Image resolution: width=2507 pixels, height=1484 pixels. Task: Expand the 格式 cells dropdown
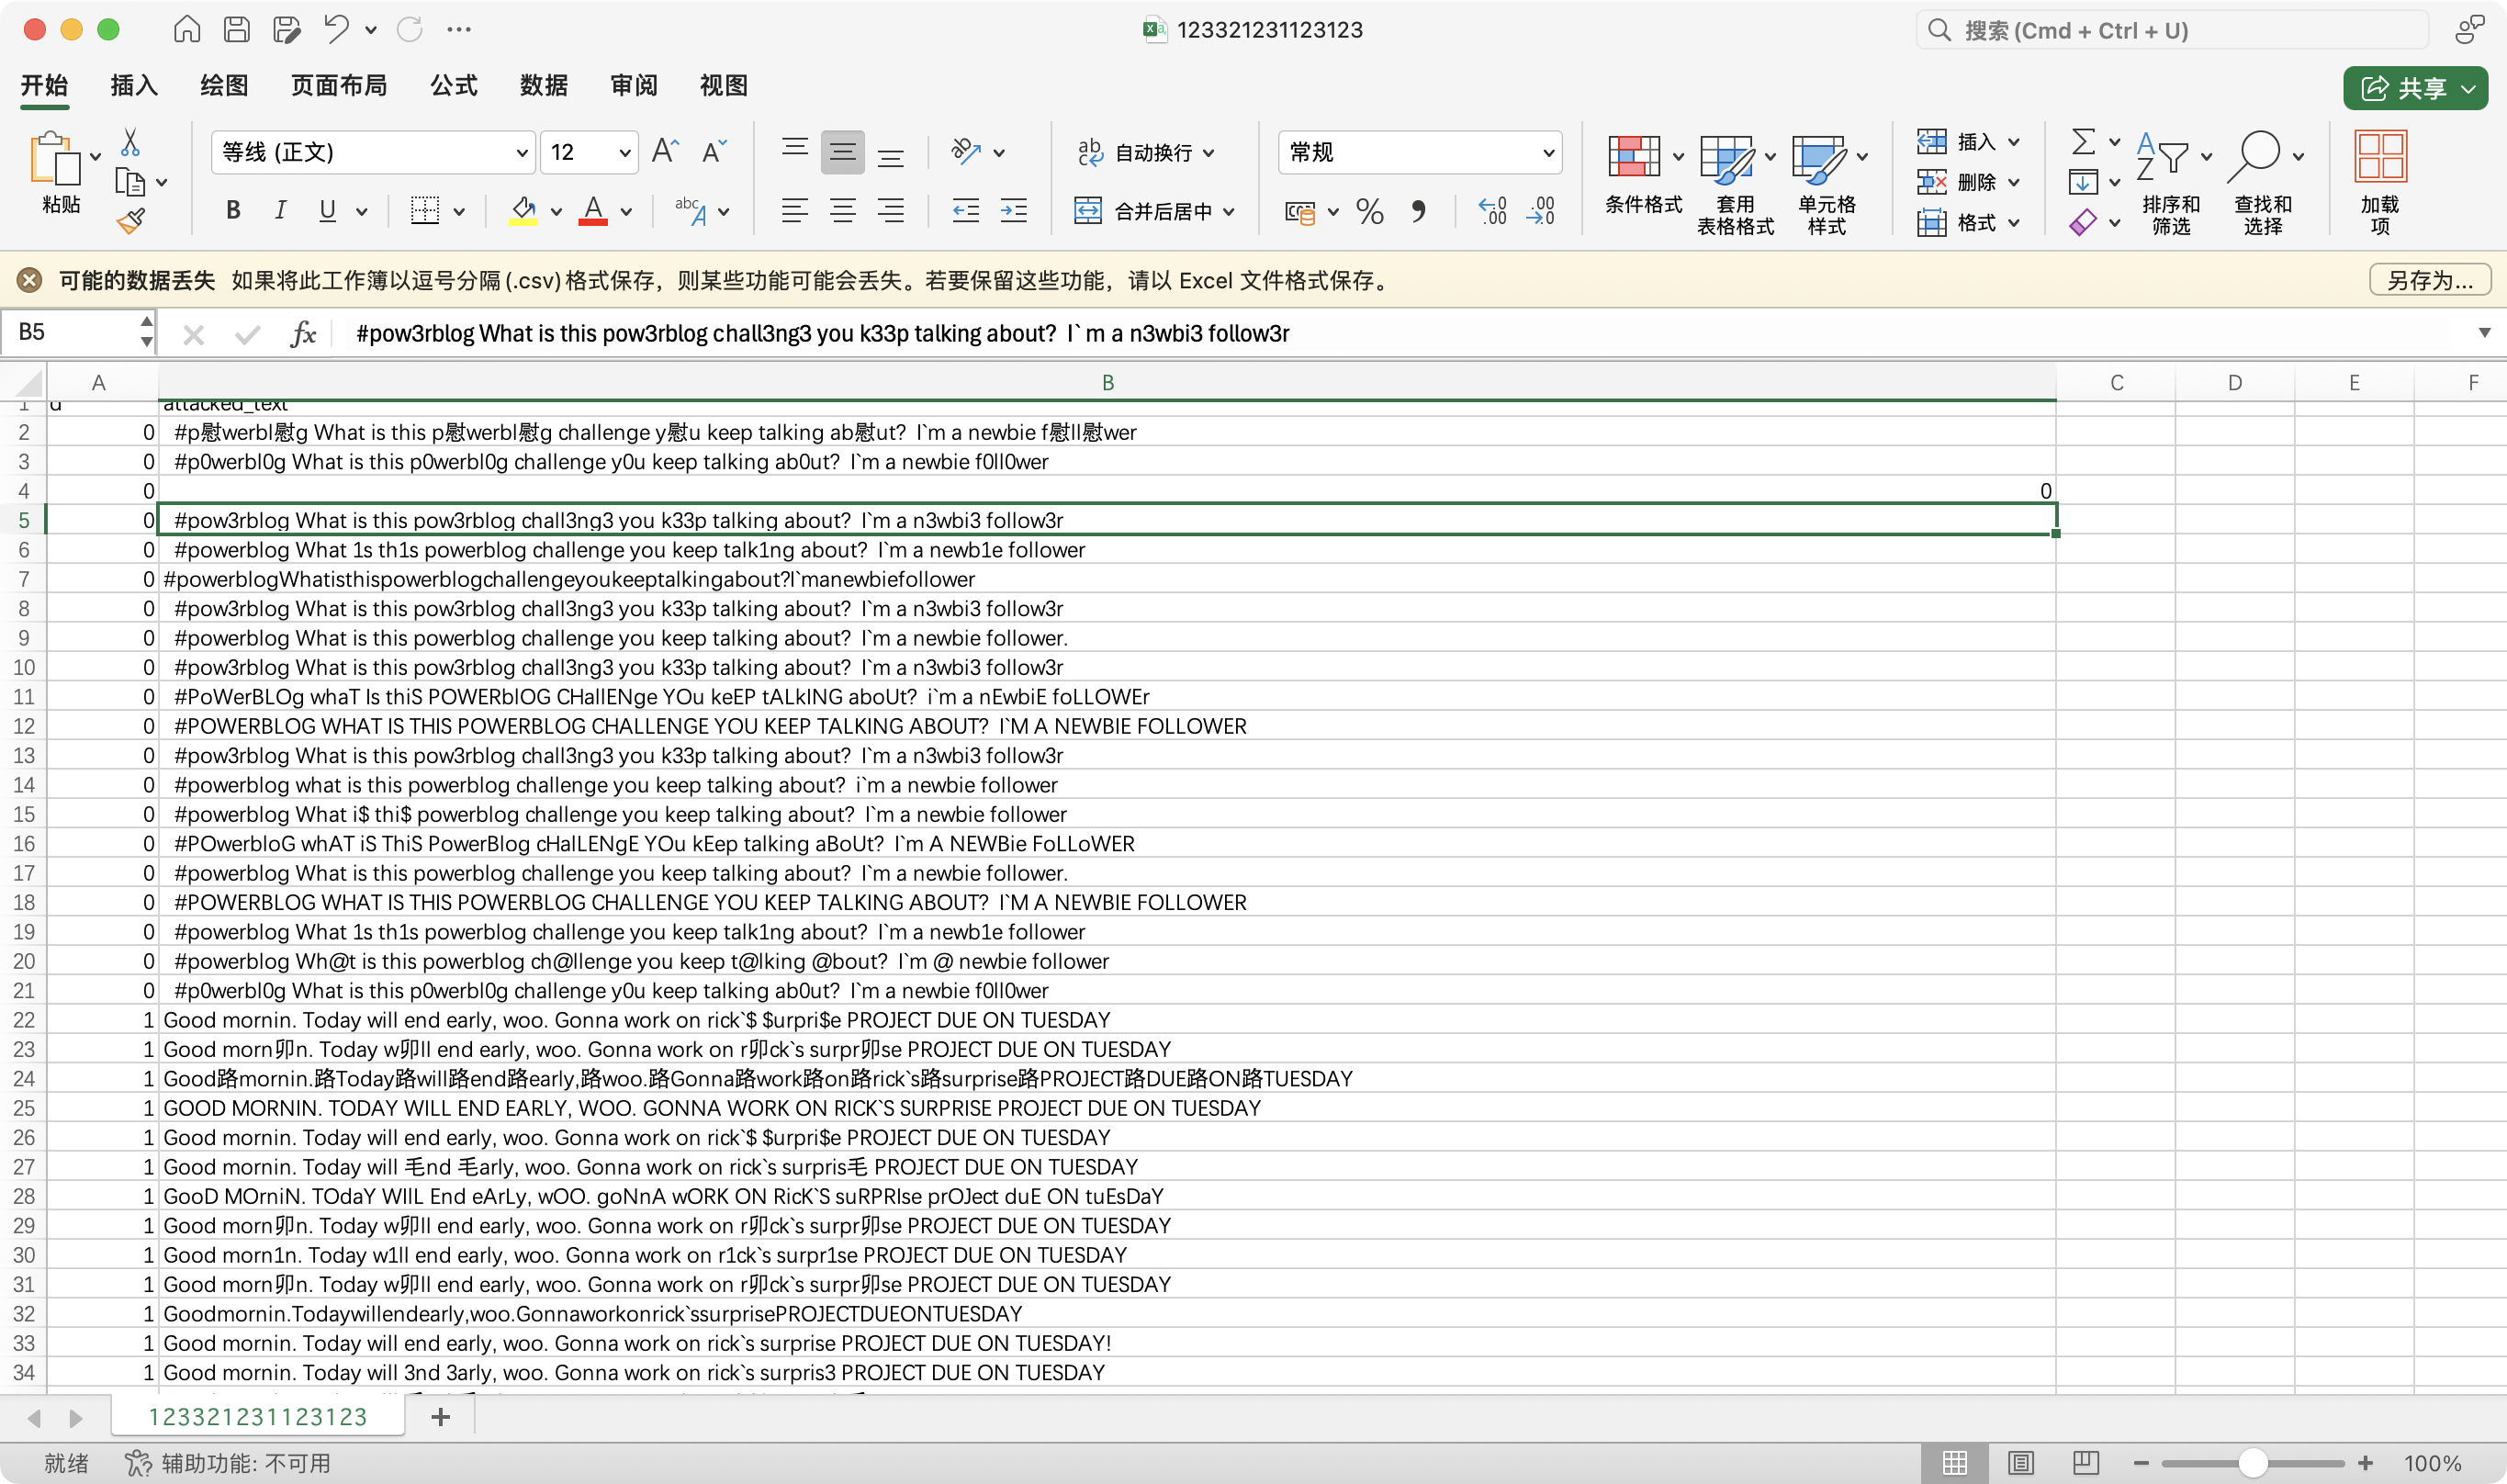pos(2014,222)
